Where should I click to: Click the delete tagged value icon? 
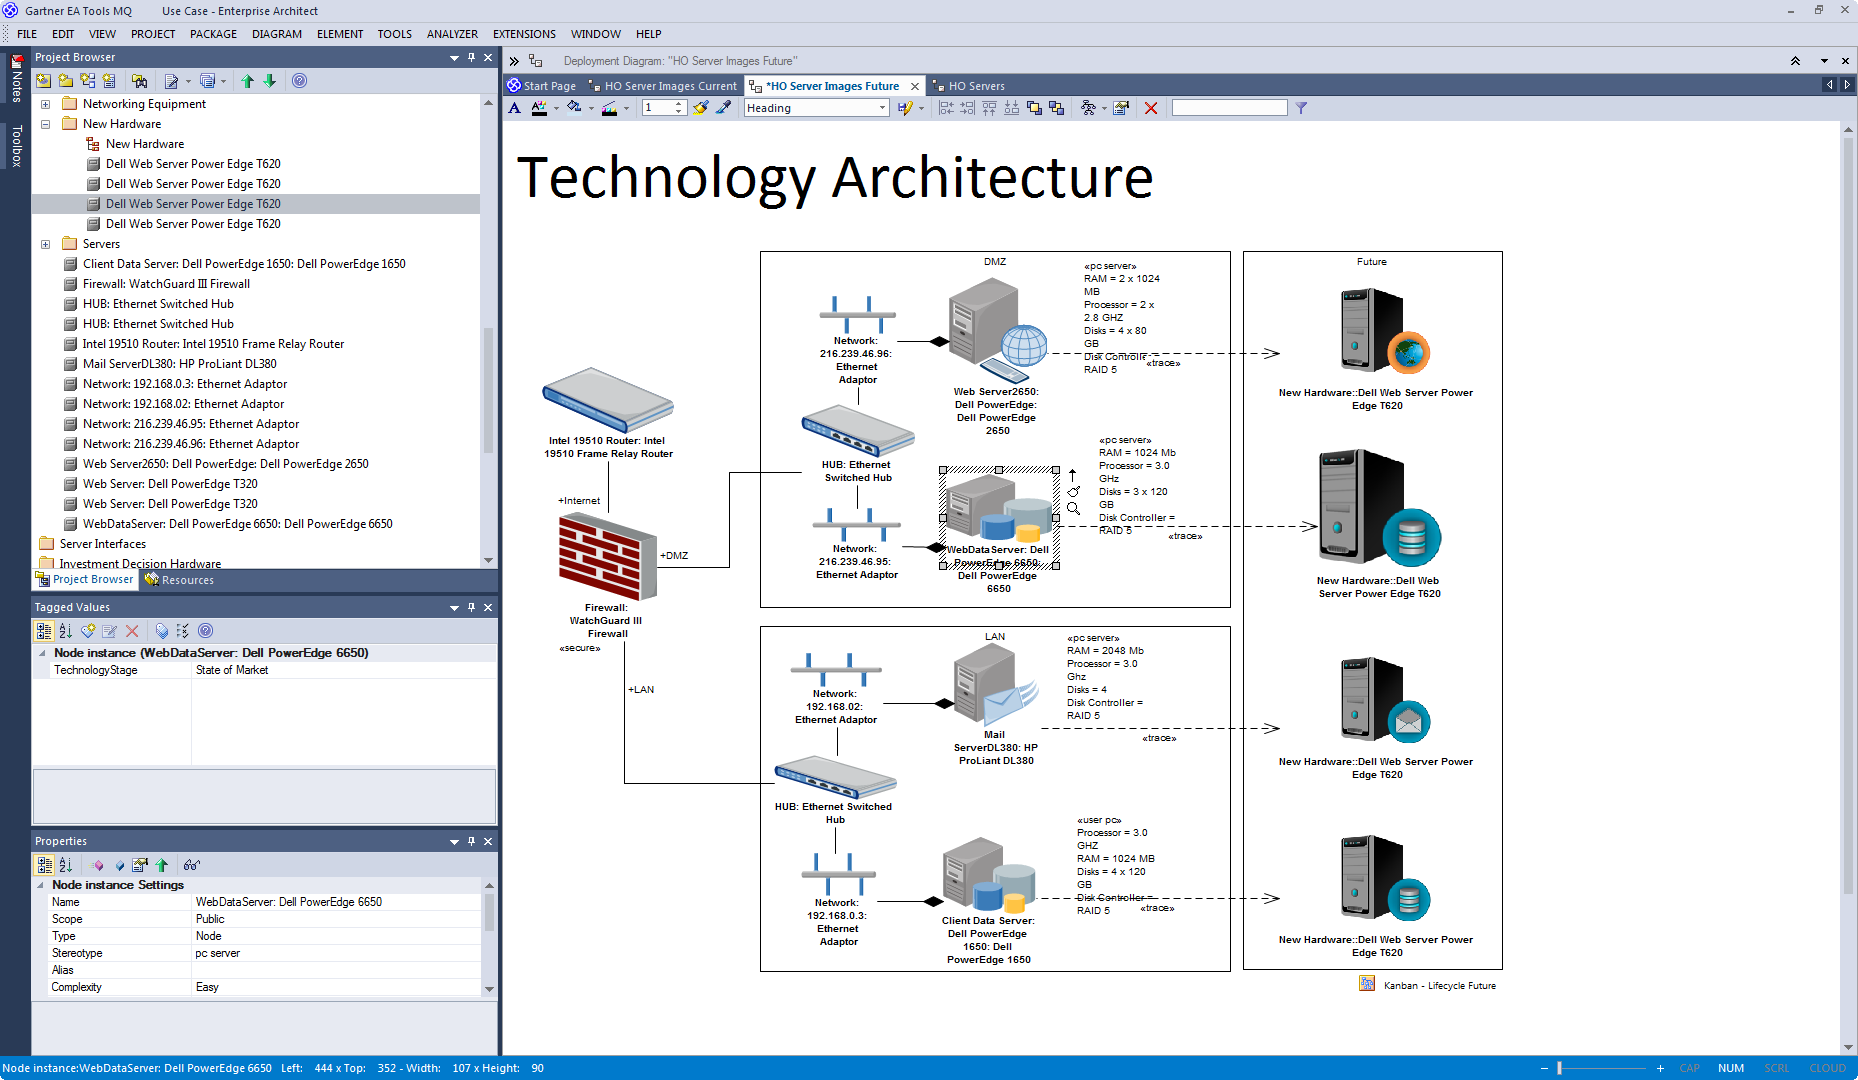pos(132,630)
